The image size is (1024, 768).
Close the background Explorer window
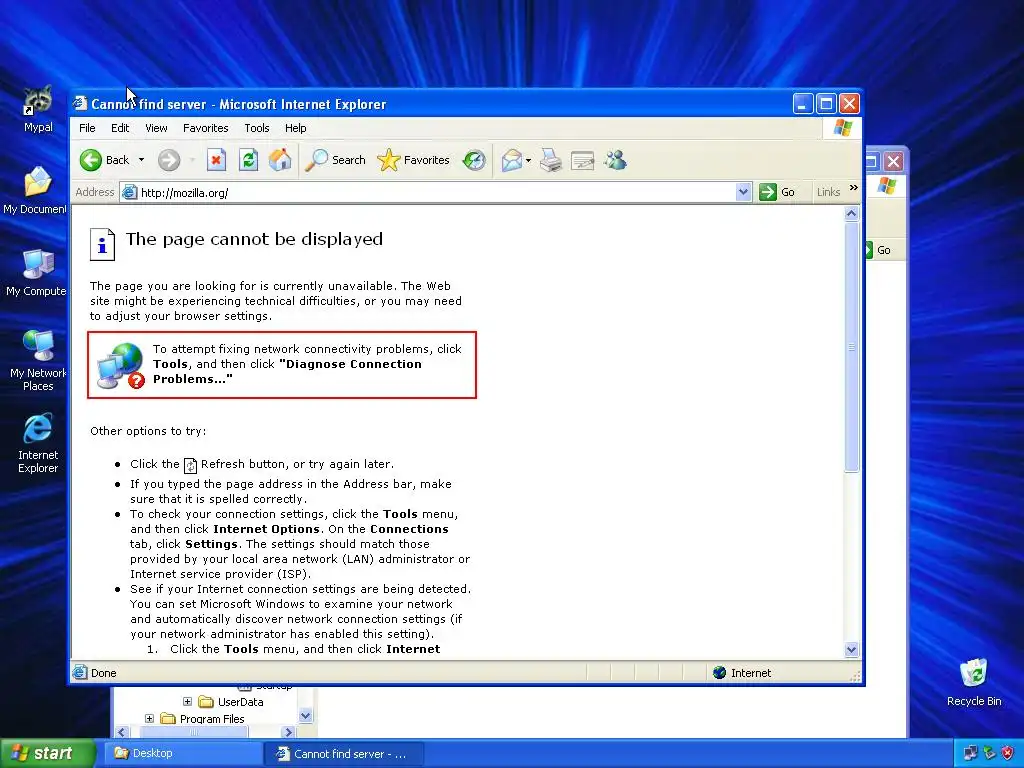893,161
